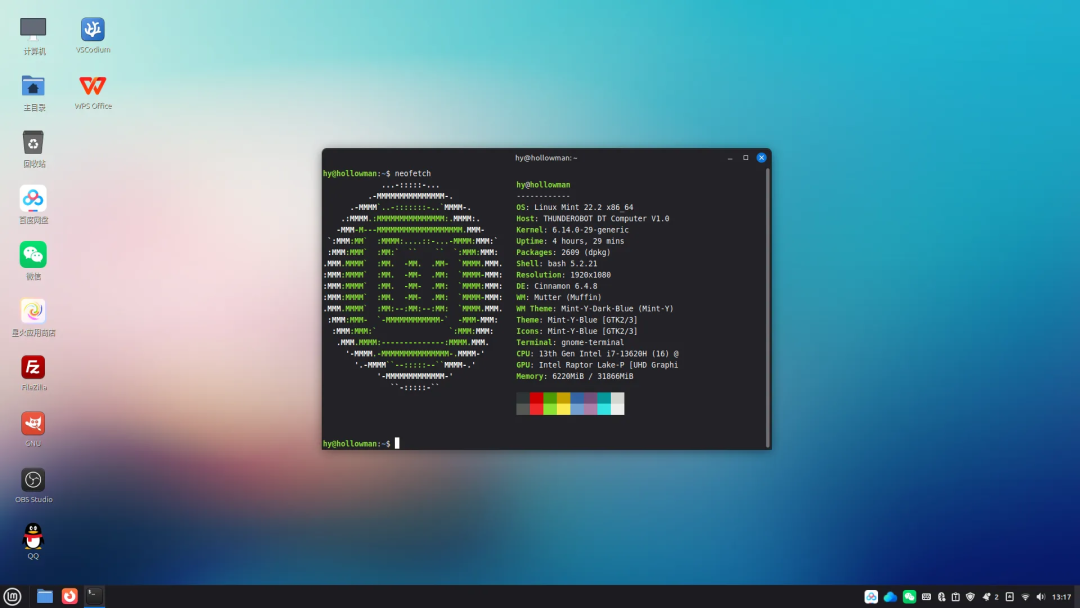
Task: Click the tray icon left of Wi-Fi
Action: coord(1010,597)
